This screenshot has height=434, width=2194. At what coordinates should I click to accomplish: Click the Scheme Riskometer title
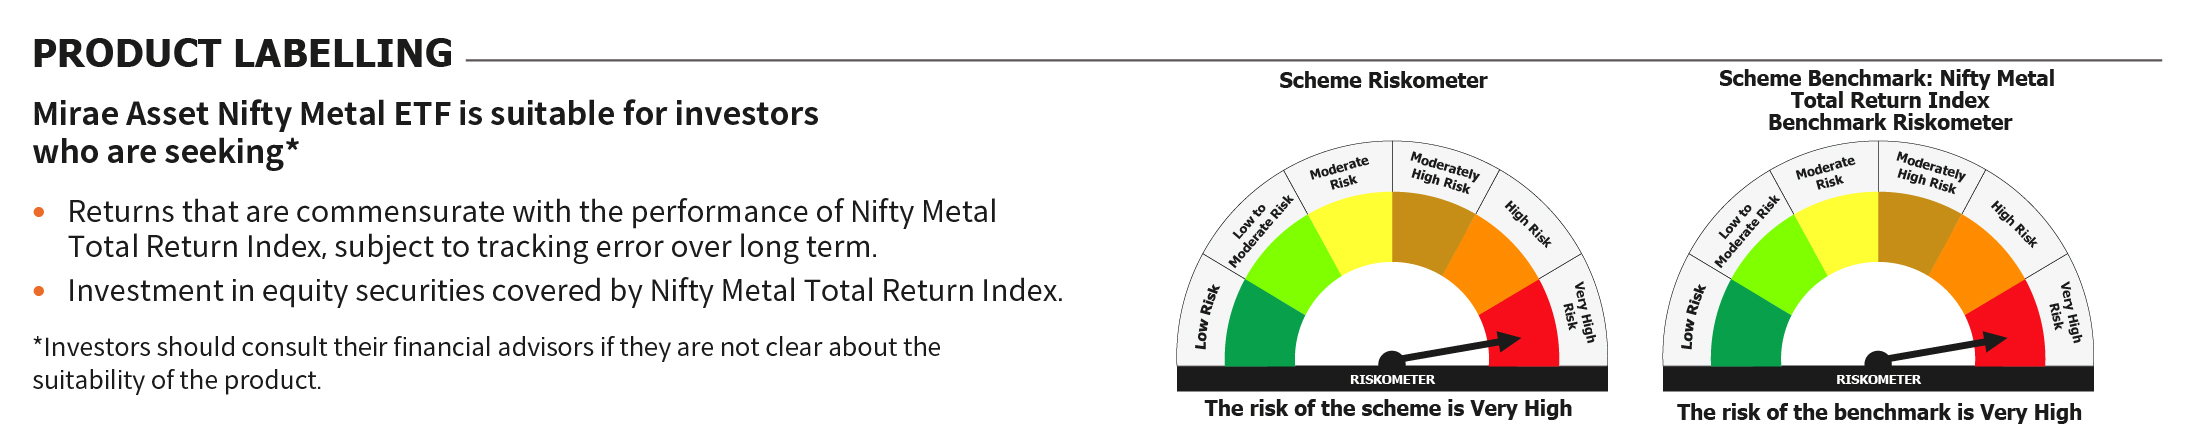click(1382, 81)
